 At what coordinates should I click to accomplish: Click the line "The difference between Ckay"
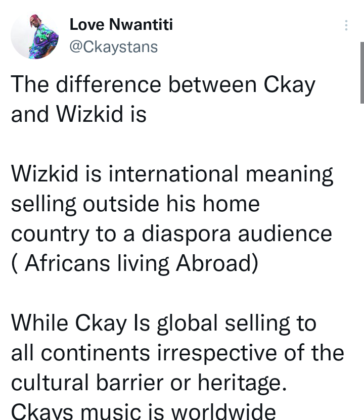coord(163,85)
